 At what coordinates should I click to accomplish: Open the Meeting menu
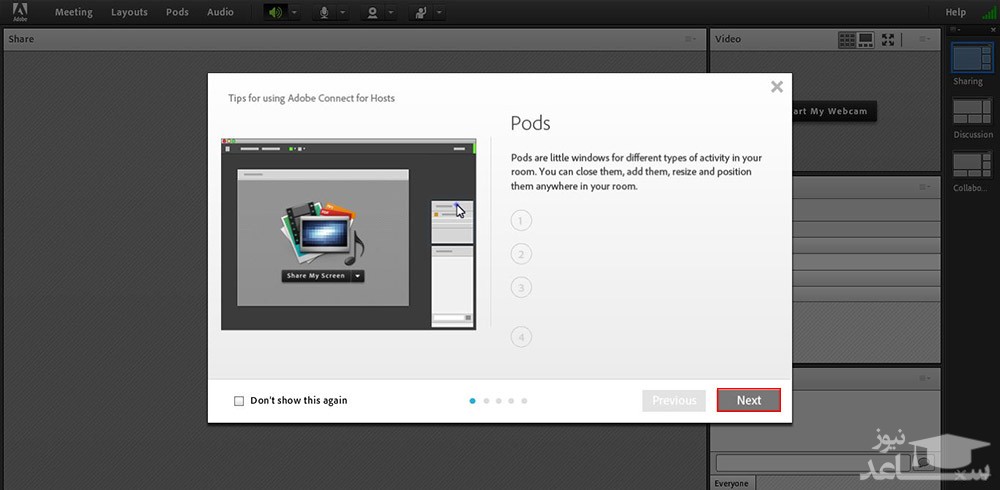click(x=73, y=13)
